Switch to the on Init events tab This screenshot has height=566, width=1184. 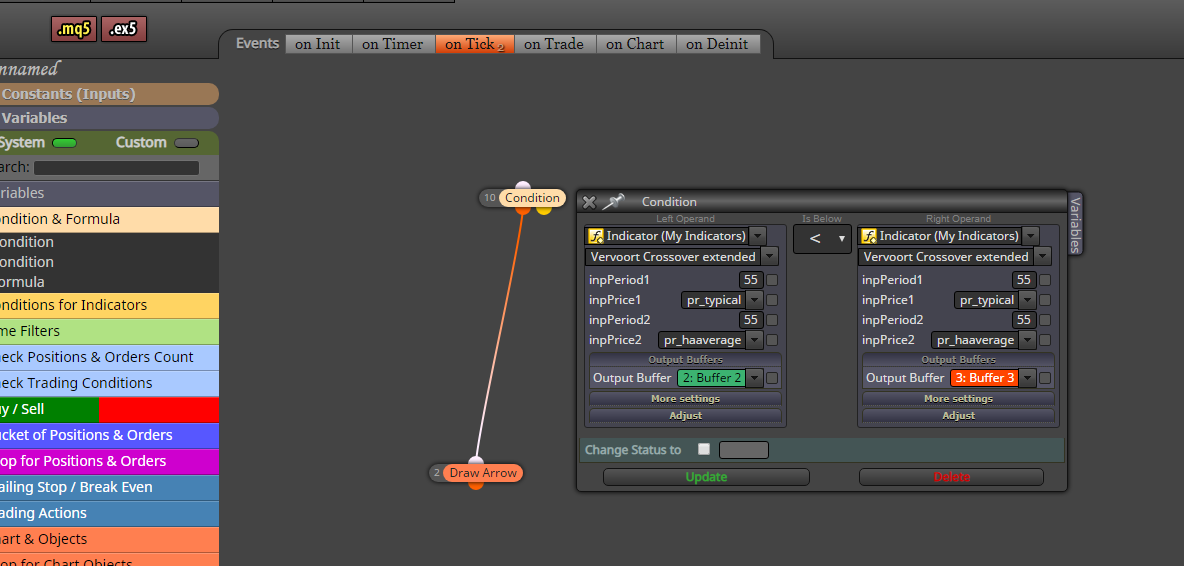coord(318,44)
